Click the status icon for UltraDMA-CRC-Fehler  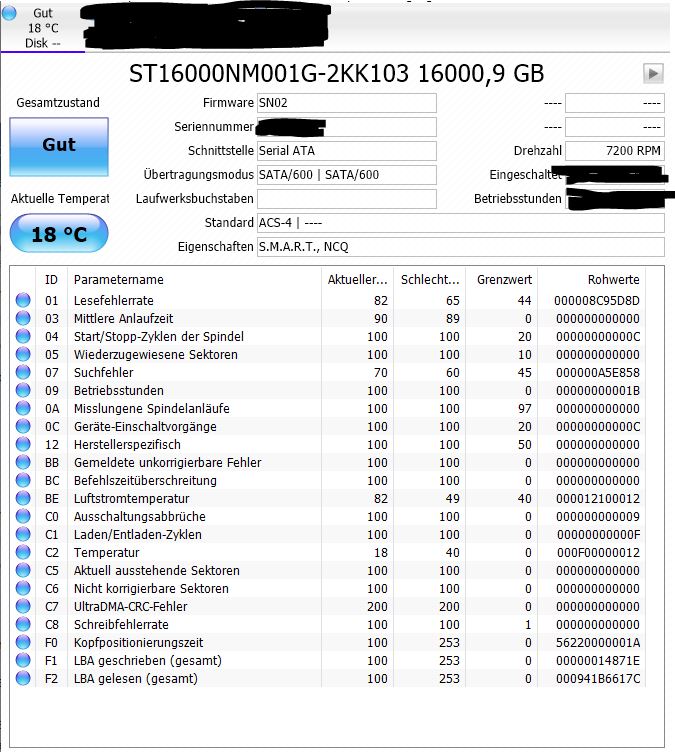coord(23,606)
